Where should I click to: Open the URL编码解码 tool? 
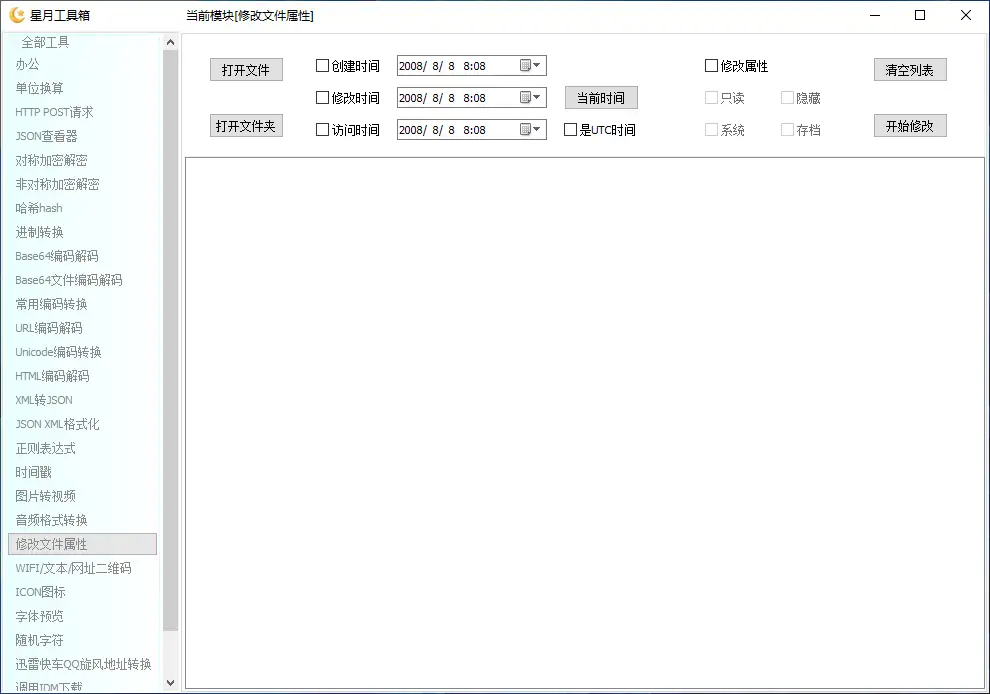pos(49,328)
